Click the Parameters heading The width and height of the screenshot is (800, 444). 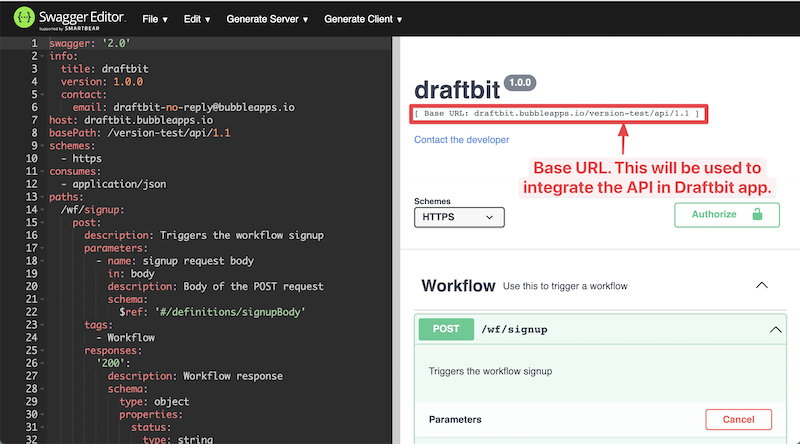(x=455, y=420)
